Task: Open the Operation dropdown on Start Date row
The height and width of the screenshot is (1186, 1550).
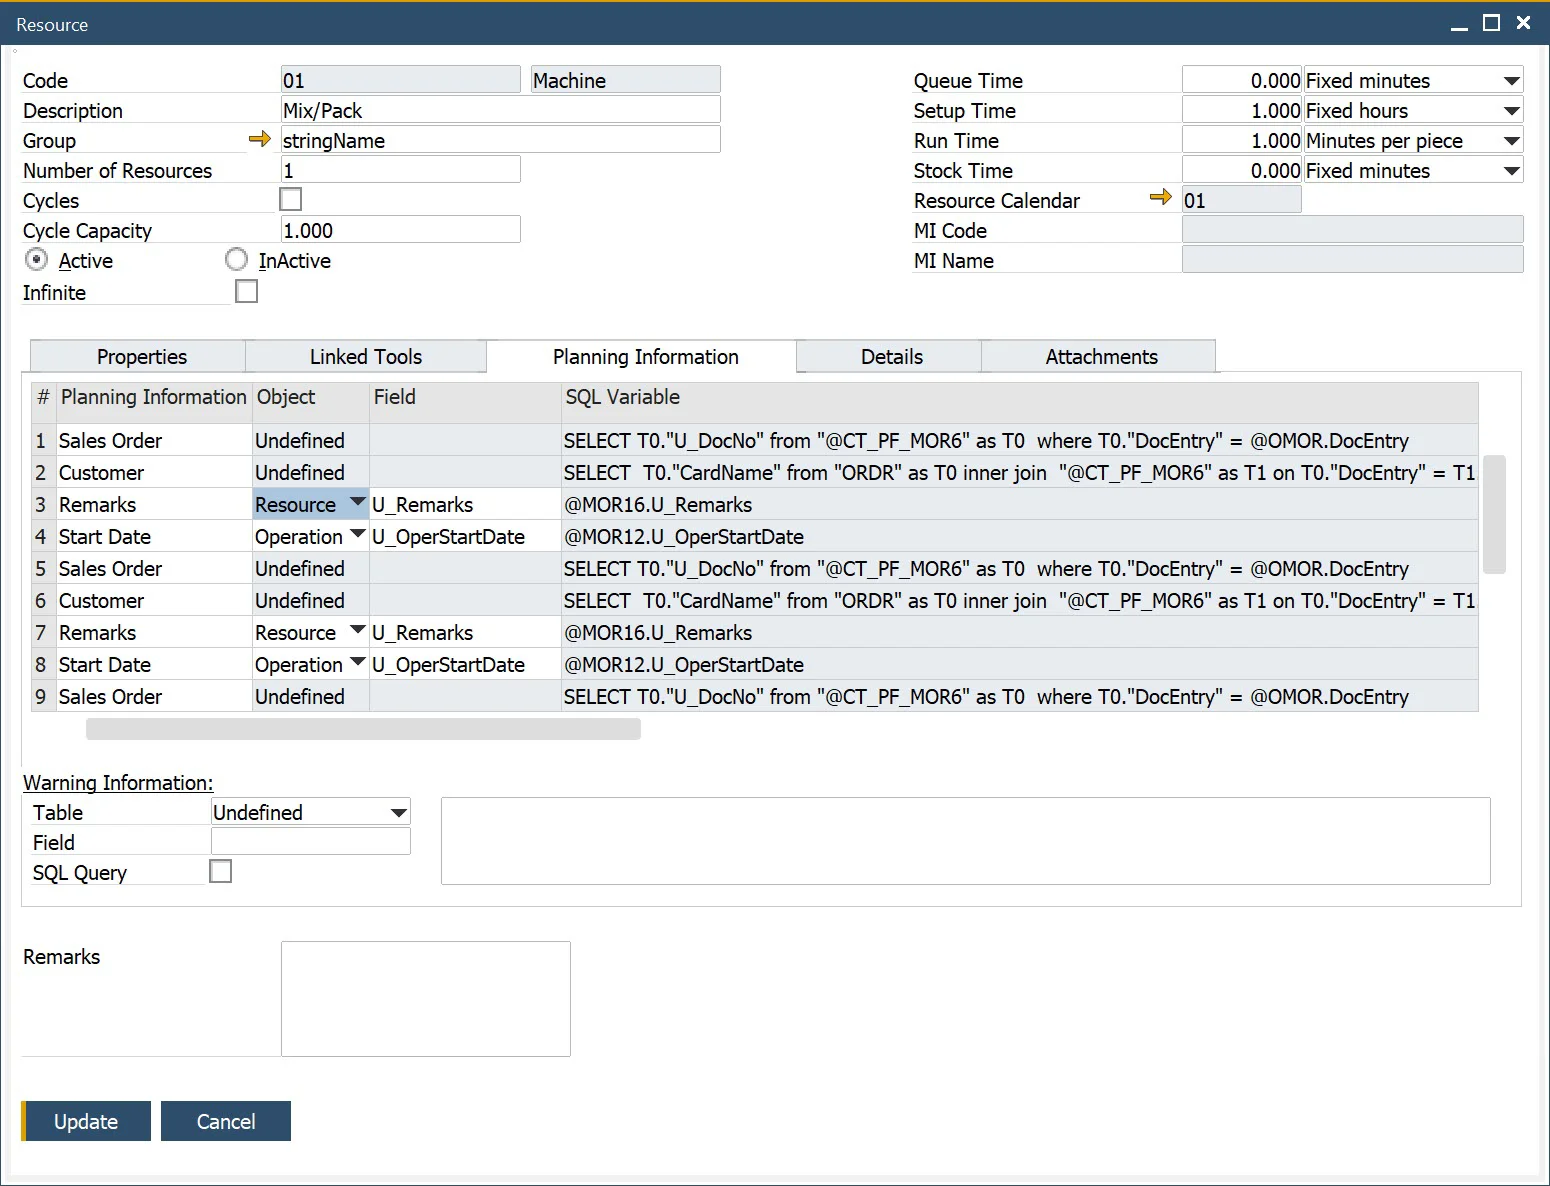Action: point(356,536)
